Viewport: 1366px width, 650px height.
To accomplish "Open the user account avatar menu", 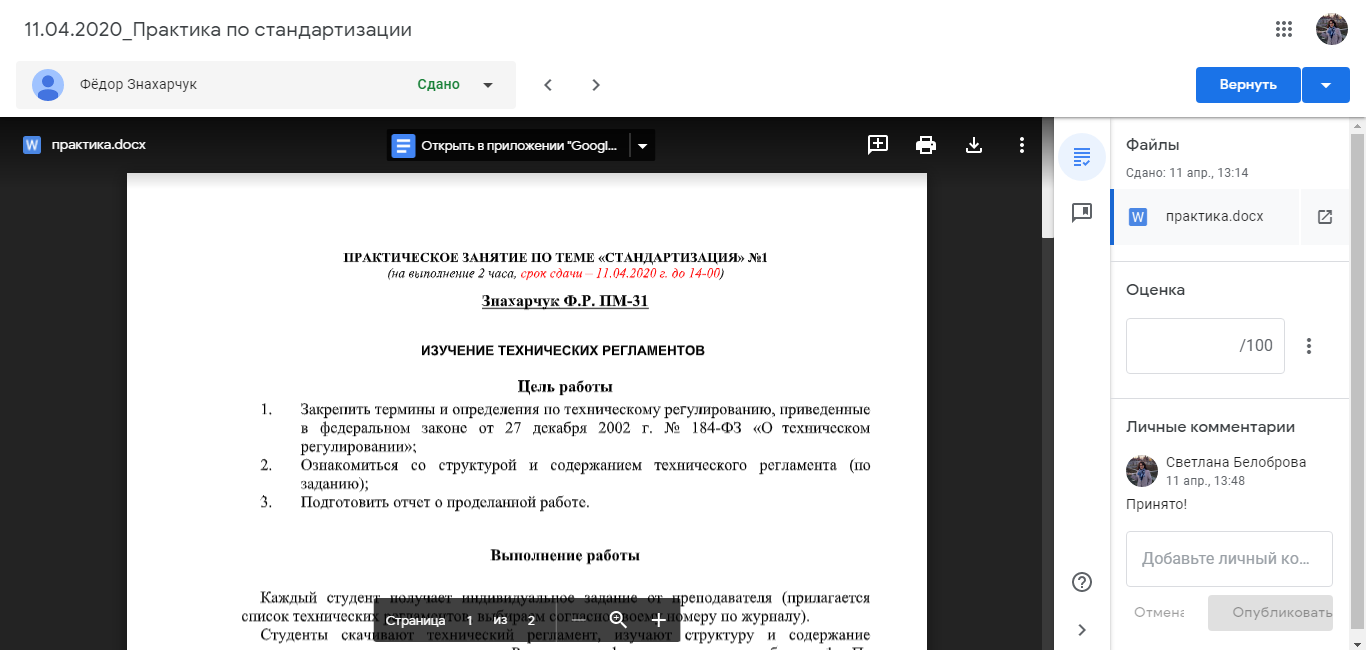I will coord(1331,29).
